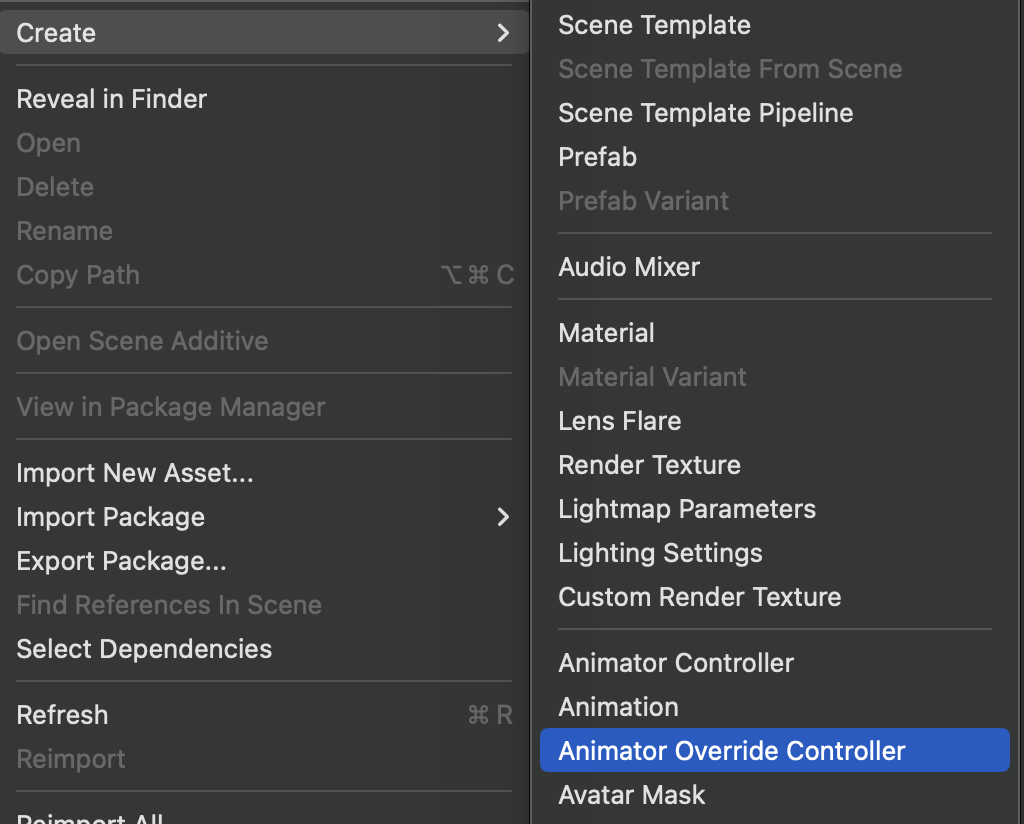
Task: Pick Custom Render Texture
Action: click(x=699, y=597)
